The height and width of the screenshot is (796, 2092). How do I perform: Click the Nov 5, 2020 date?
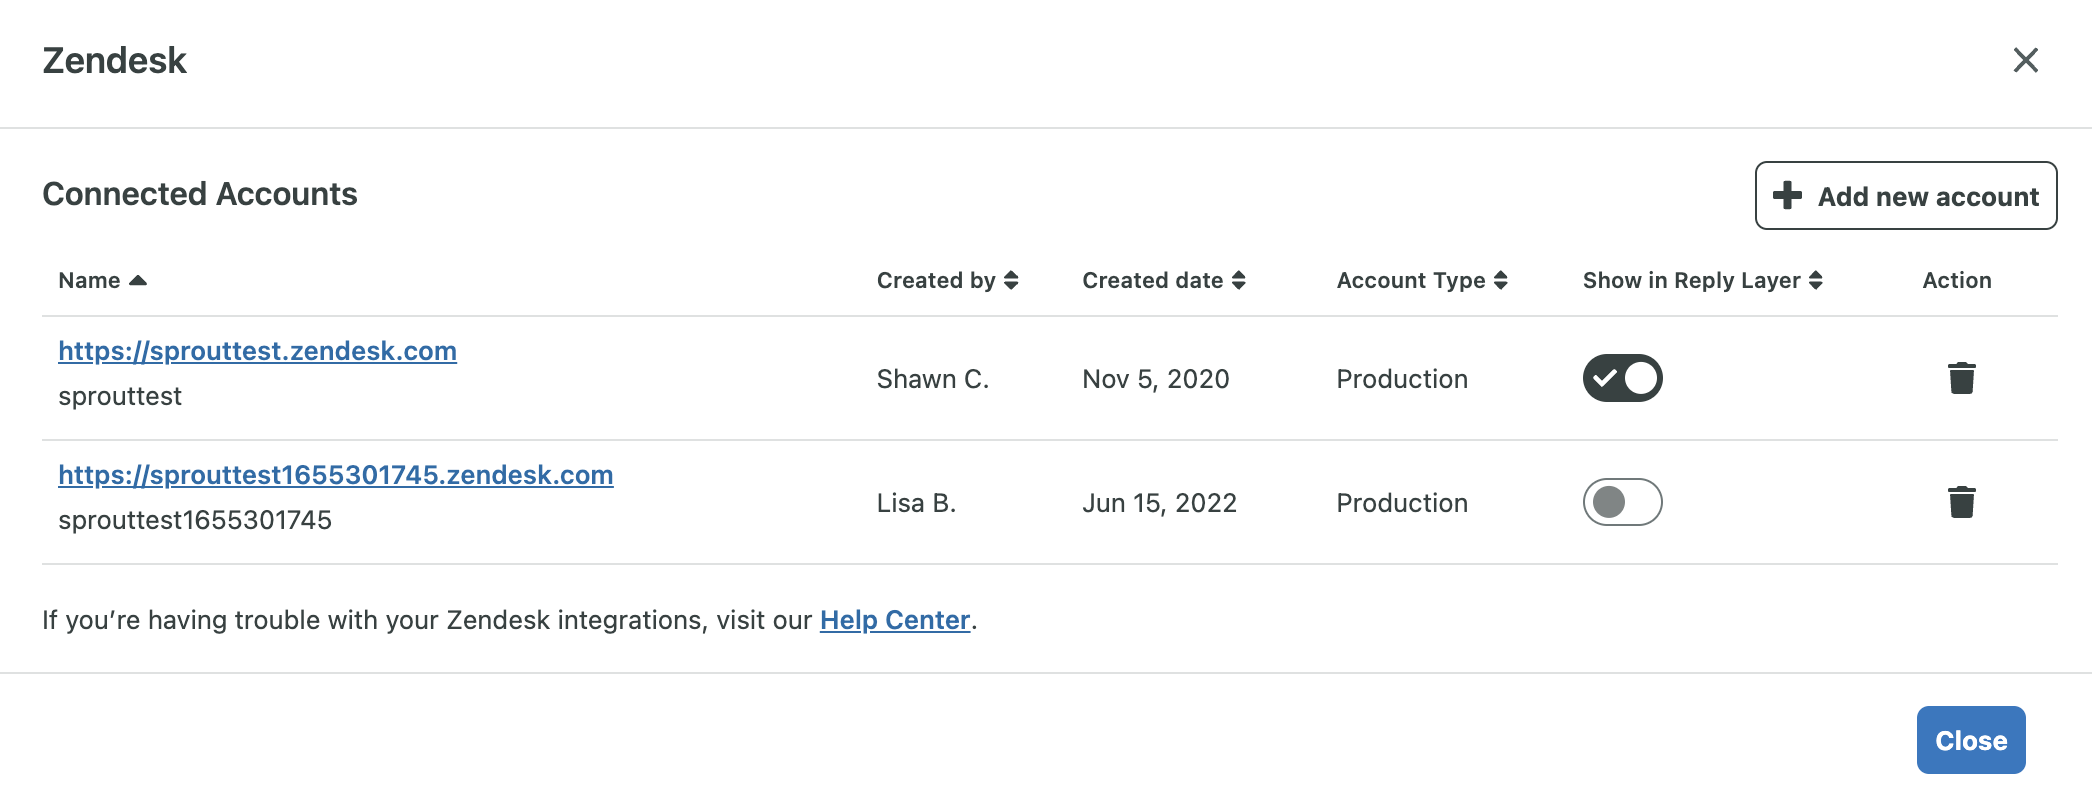pos(1155,379)
